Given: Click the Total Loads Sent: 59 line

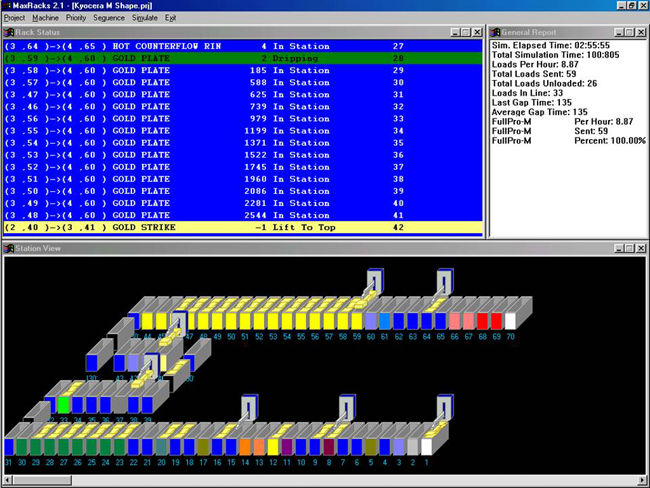Looking at the screenshot, I should pos(534,74).
